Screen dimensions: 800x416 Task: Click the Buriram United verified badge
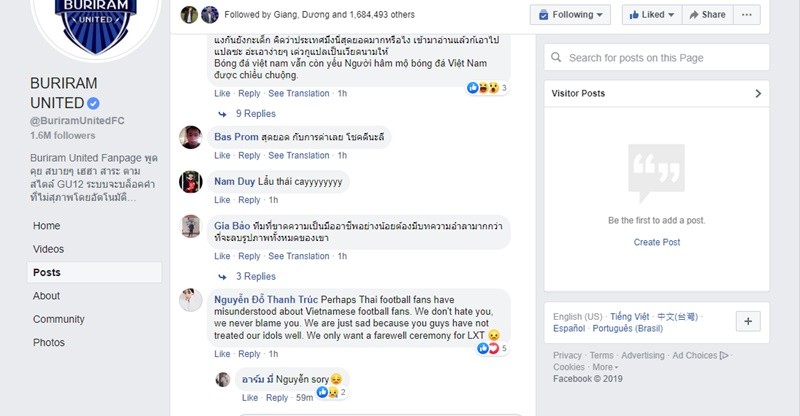click(x=93, y=104)
